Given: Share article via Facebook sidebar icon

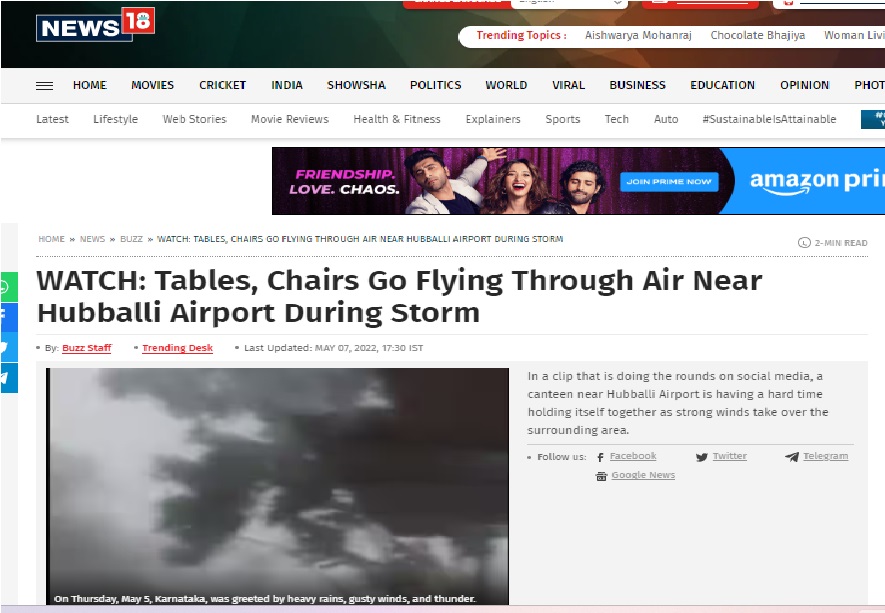Looking at the screenshot, I should [8, 317].
